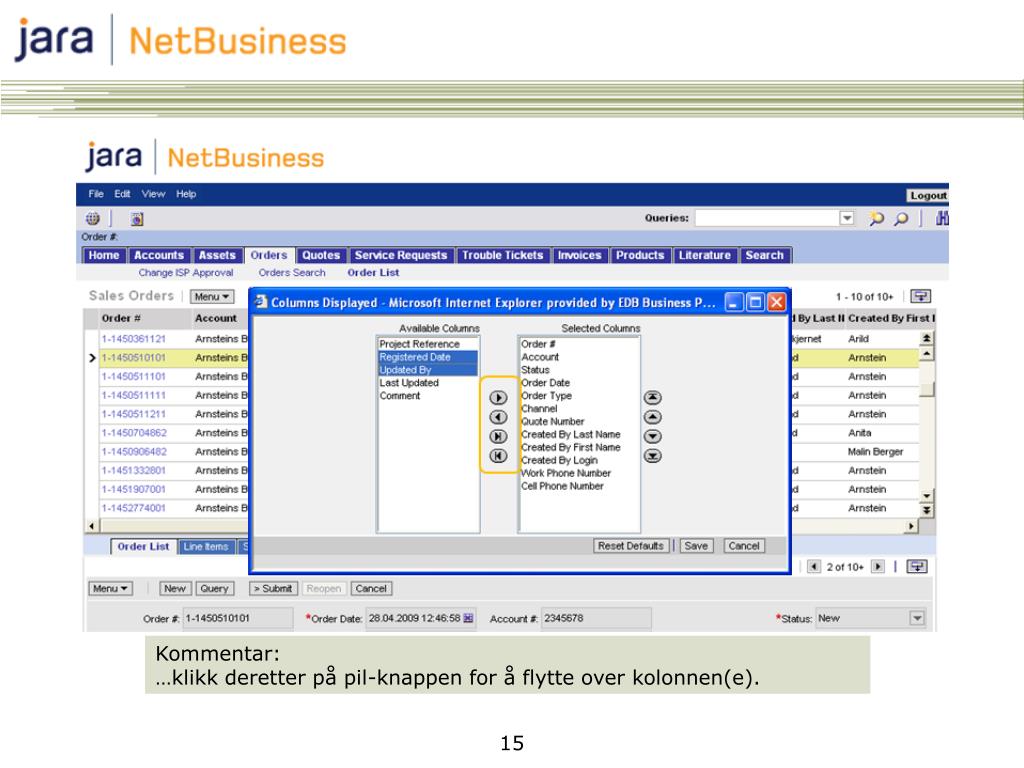Switch to the Home tab
This screenshot has height=768, width=1024.
pyautogui.click(x=104, y=255)
